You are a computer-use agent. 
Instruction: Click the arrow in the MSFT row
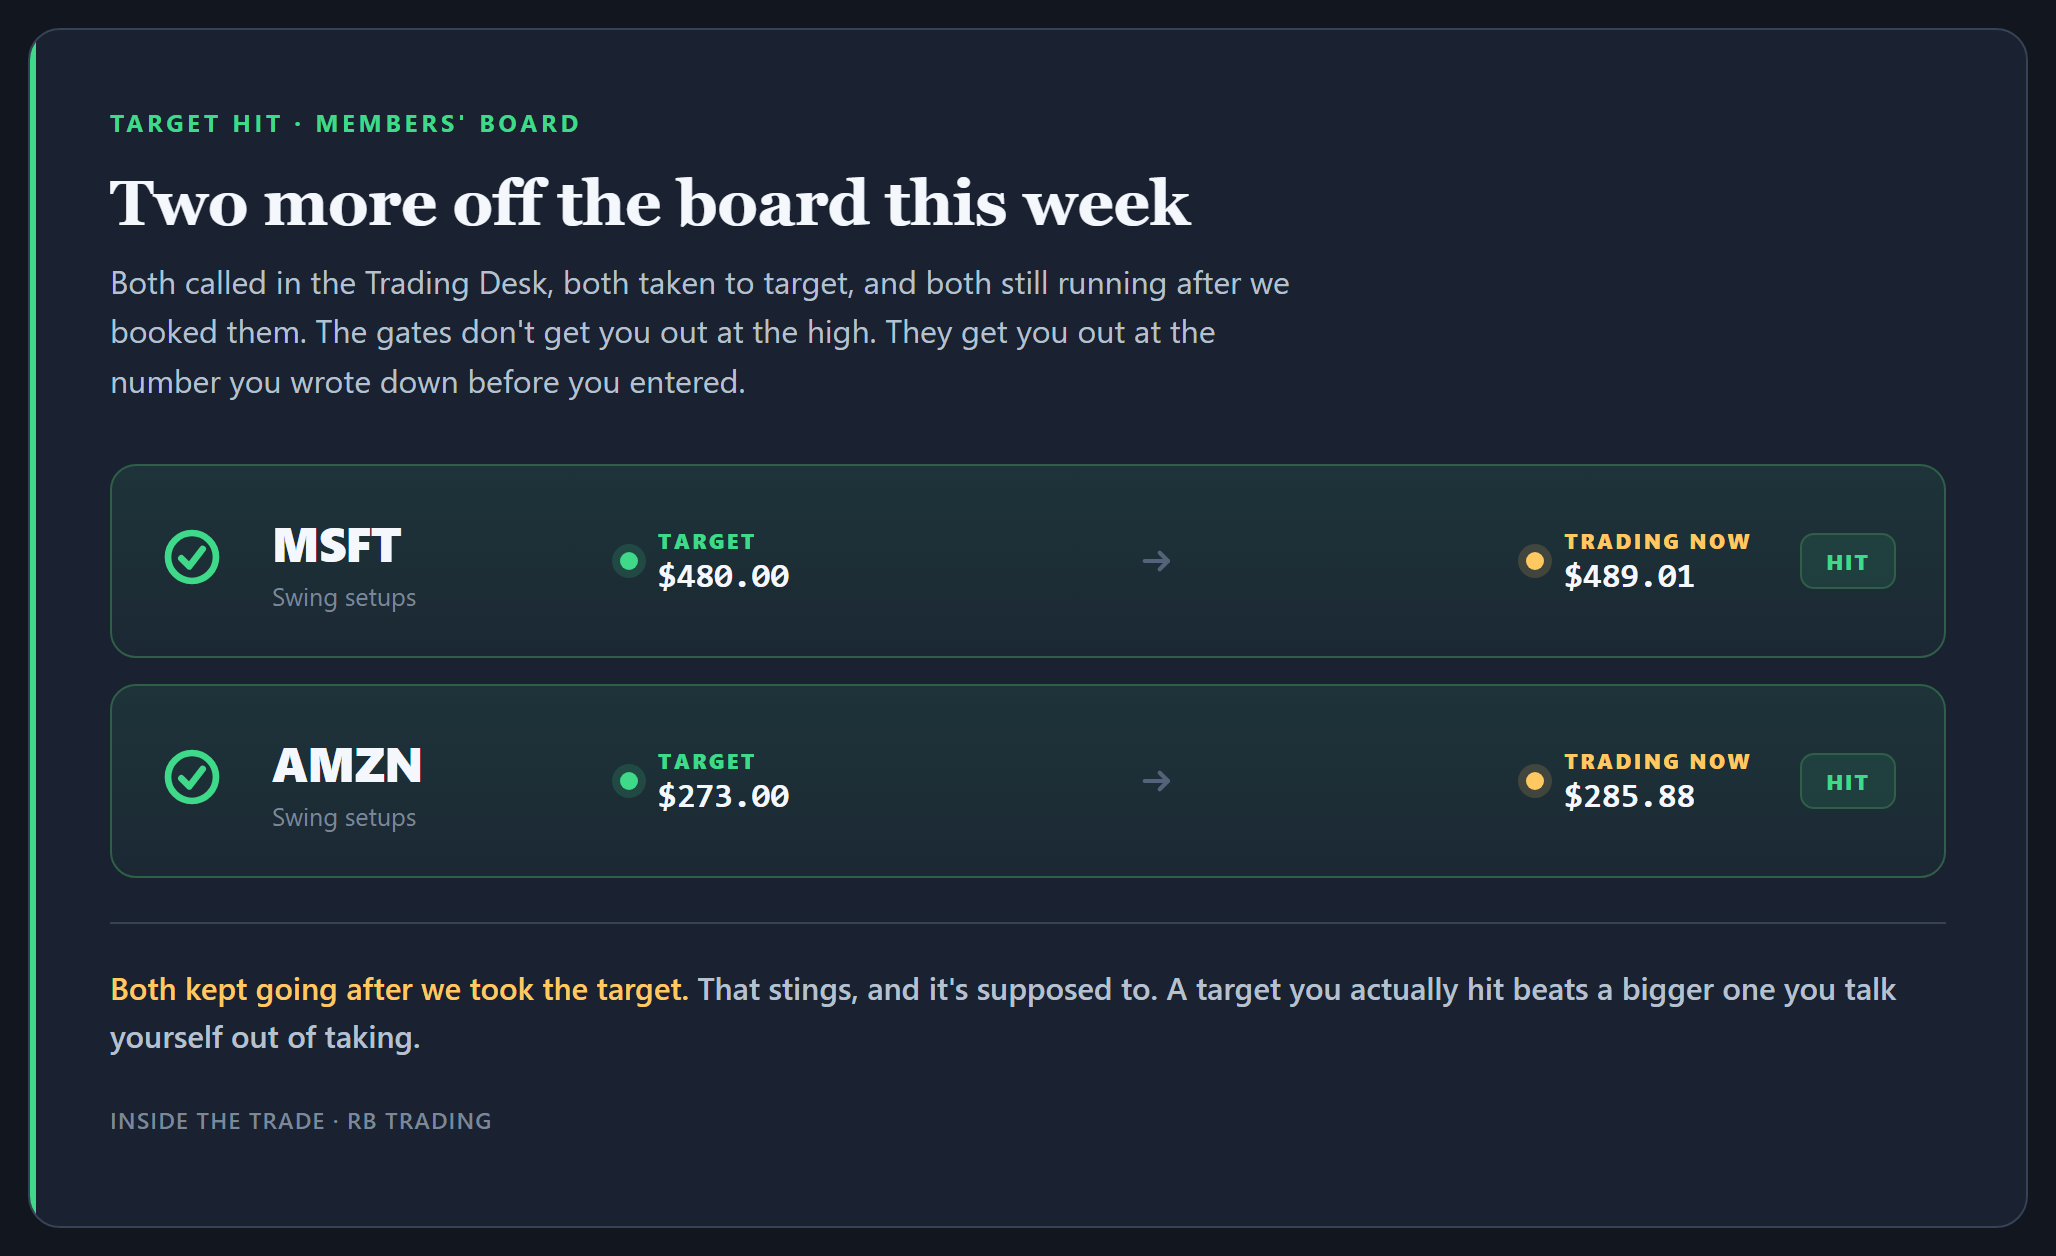[x=1156, y=561]
